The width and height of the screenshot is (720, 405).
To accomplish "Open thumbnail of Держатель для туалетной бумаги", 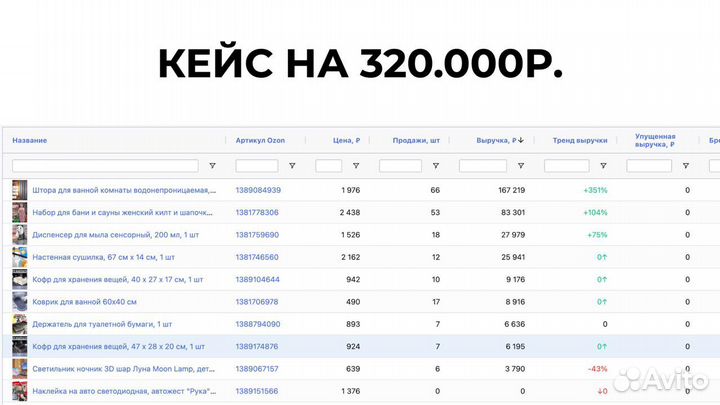I will click(x=19, y=324).
